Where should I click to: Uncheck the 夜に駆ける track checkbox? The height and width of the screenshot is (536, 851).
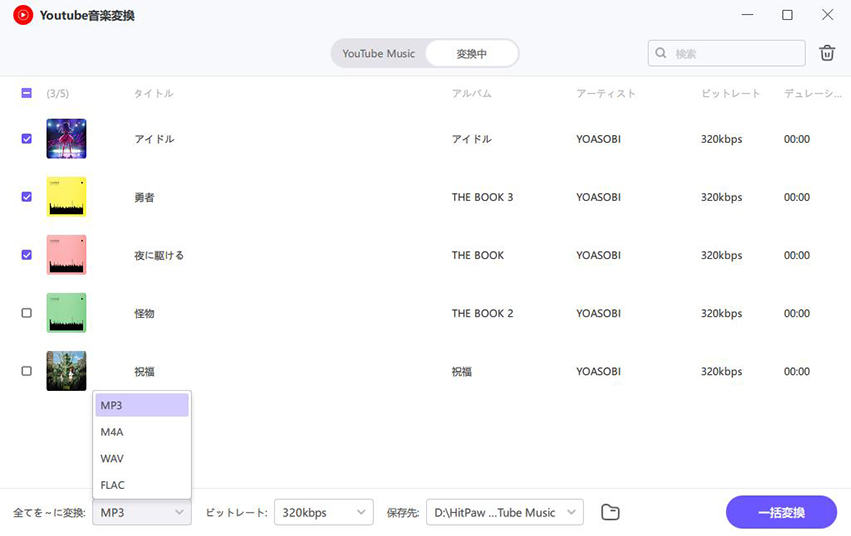27,255
